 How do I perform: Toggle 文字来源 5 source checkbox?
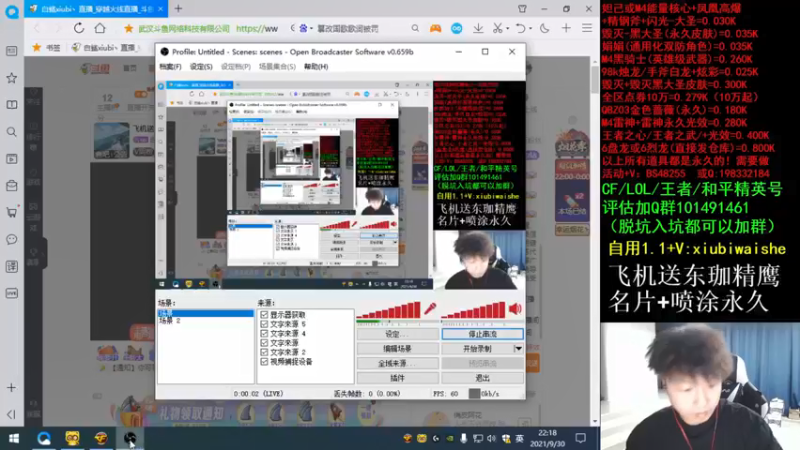264,324
